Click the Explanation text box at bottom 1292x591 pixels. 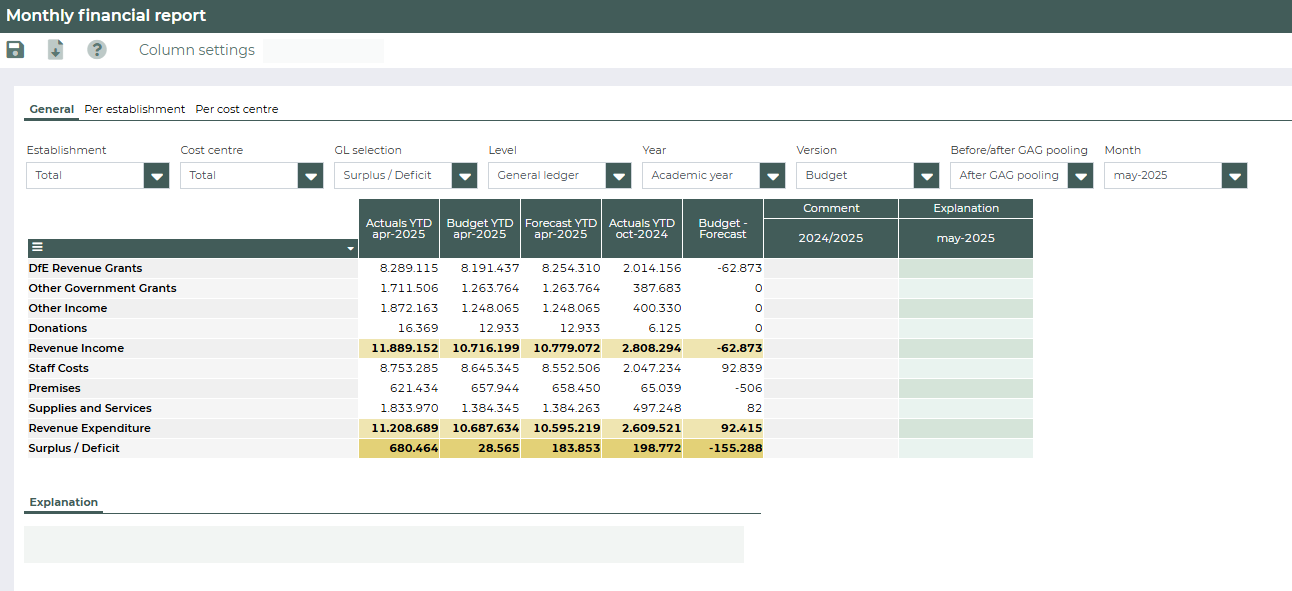coord(383,544)
